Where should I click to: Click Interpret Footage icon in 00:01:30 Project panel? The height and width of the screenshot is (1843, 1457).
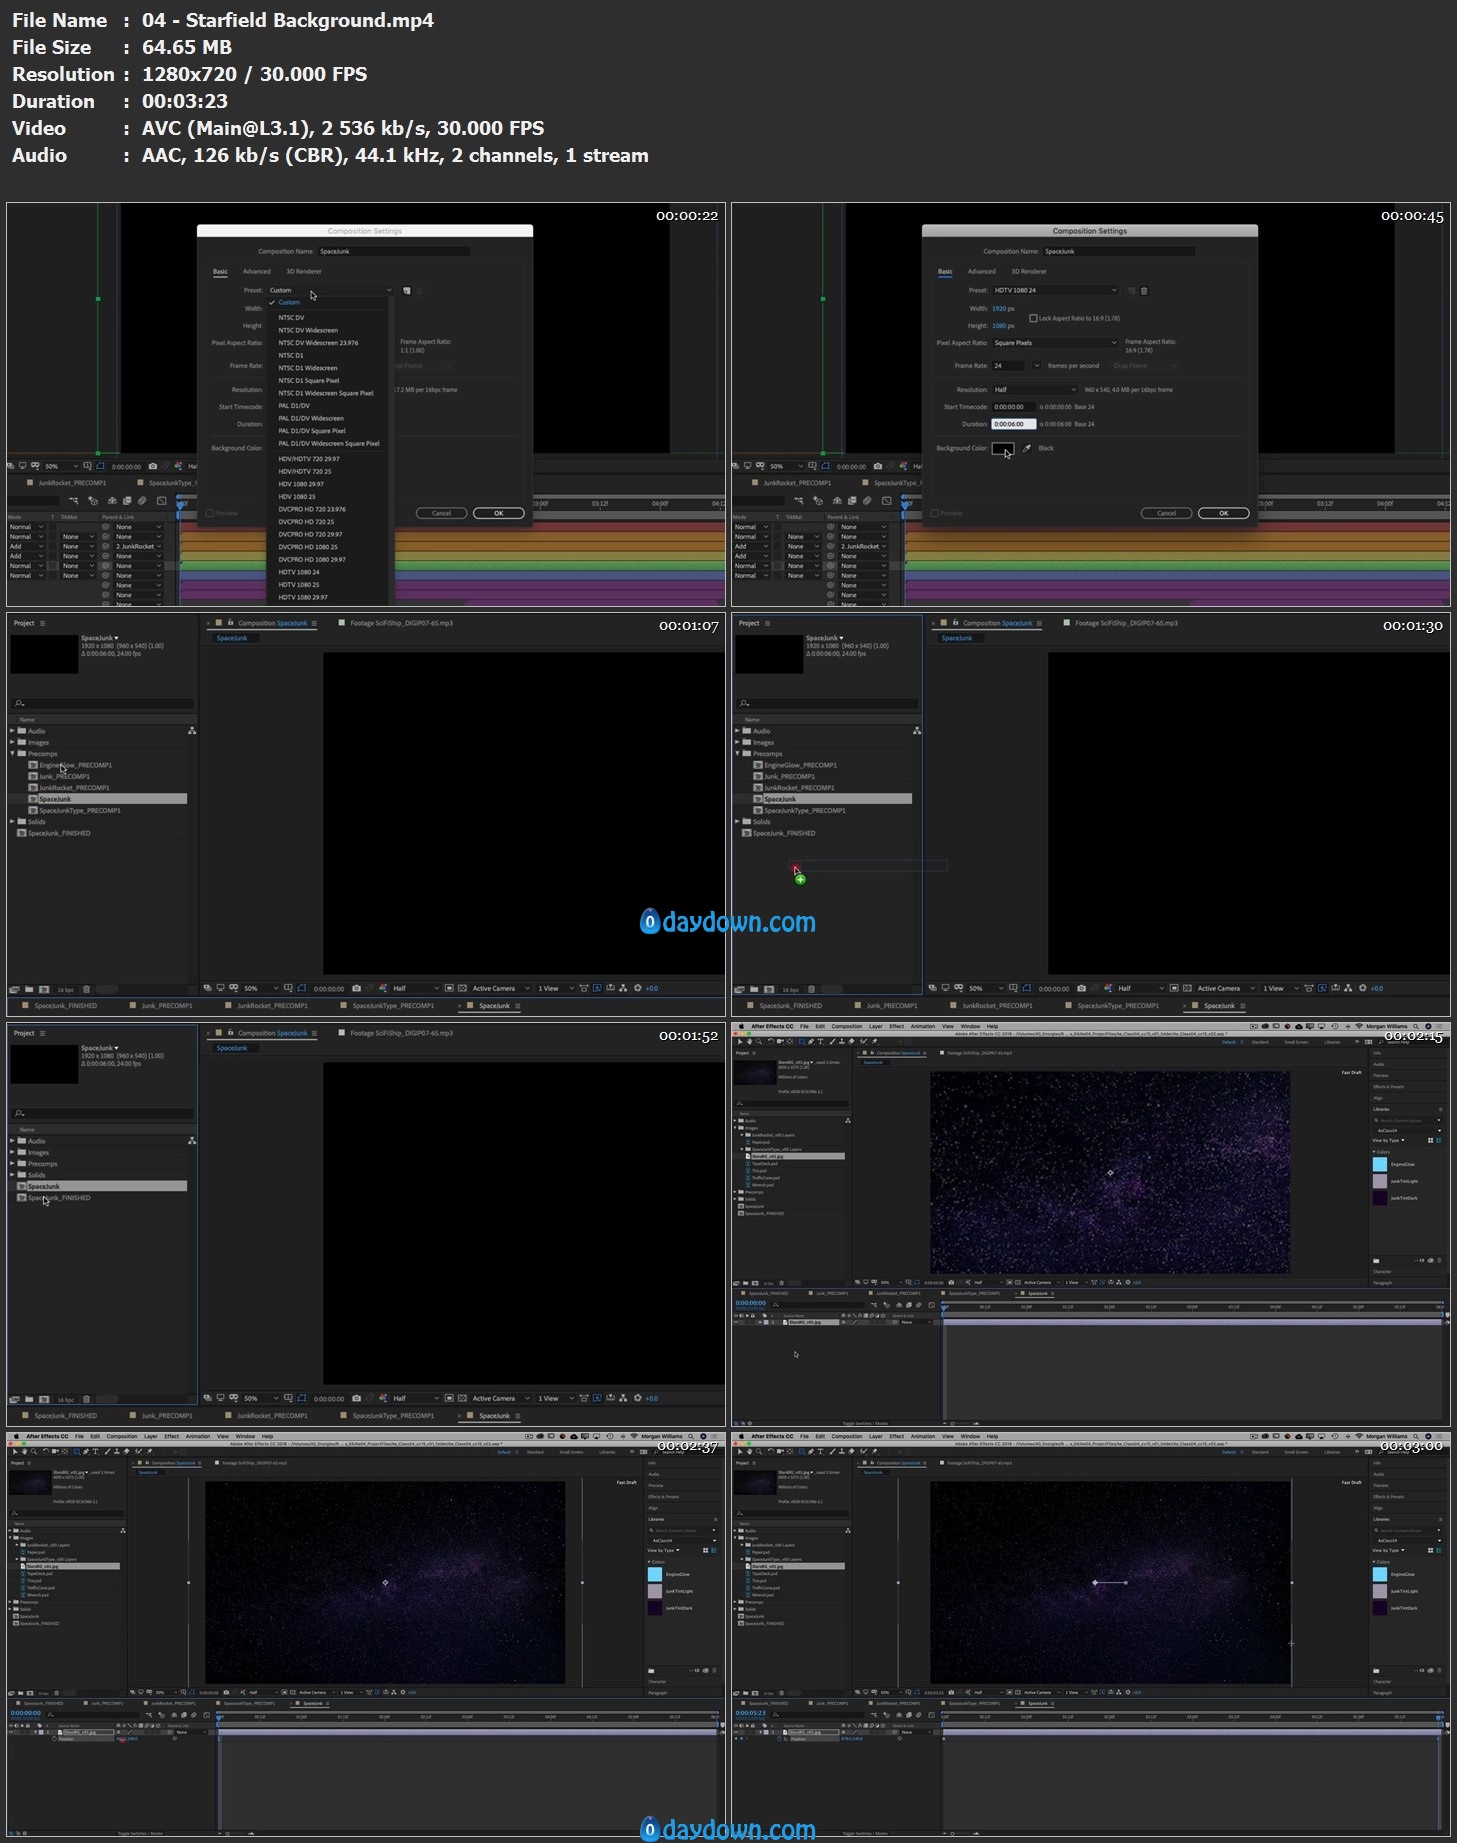pos(740,990)
